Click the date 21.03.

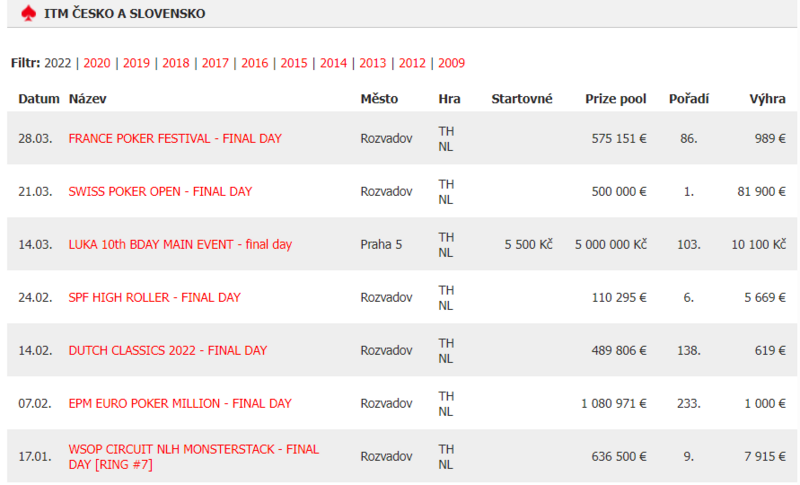point(35,192)
